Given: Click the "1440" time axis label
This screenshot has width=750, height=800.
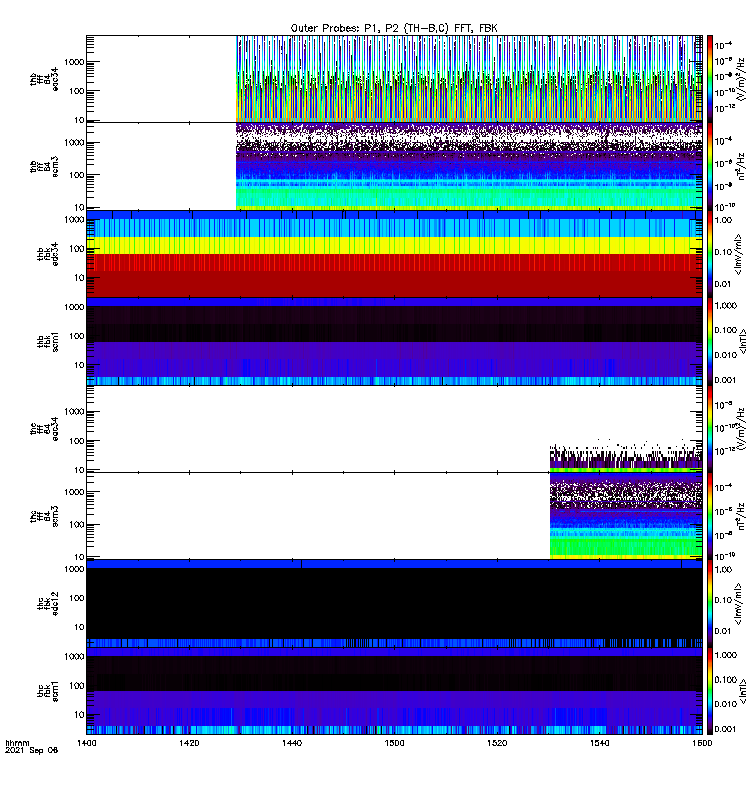Looking at the screenshot, I should point(291,743).
